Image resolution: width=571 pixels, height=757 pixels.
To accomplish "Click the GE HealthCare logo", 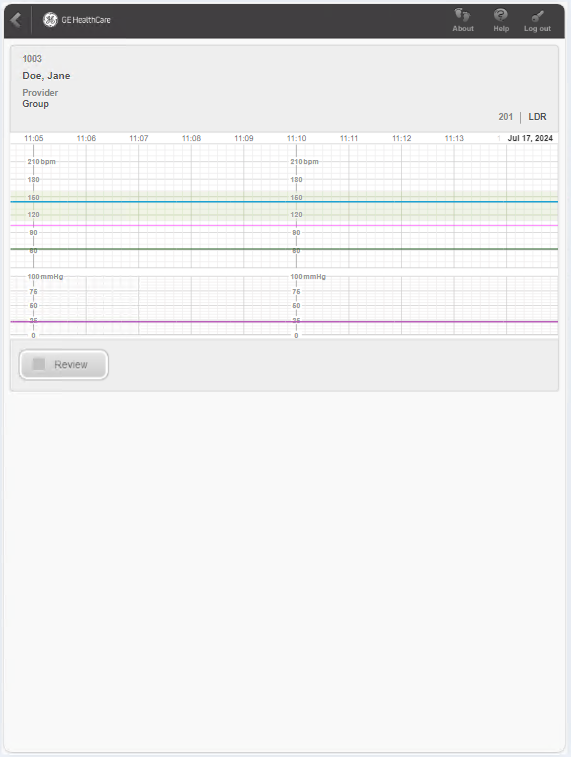I will (77, 20).
